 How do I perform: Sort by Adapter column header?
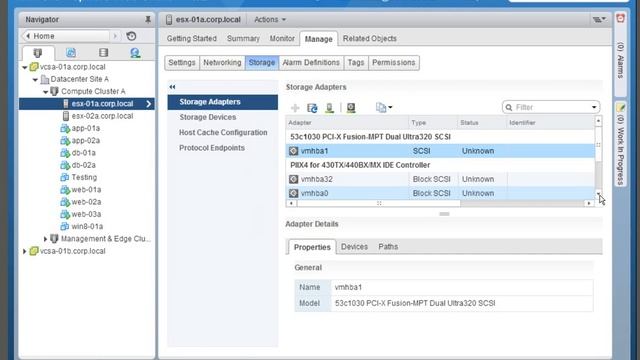tap(347, 122)
